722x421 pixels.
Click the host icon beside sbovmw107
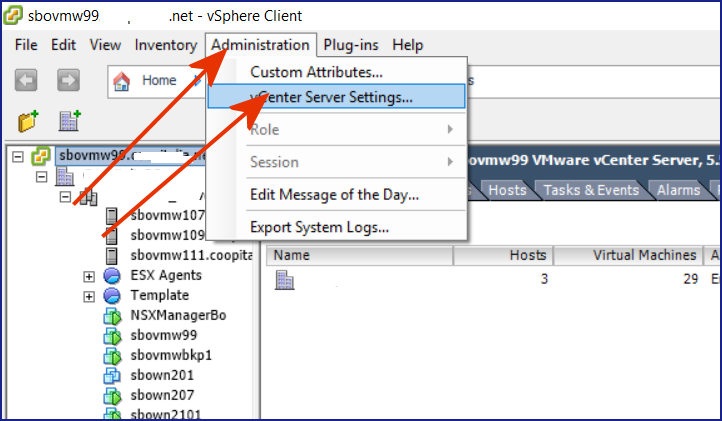point(111,216)
